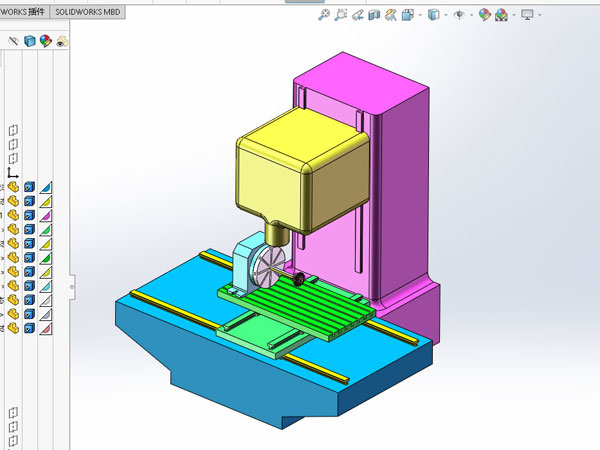Click the Display Style cube icon
The width and height of the screenshot is (600, 450).
[435, 15]
